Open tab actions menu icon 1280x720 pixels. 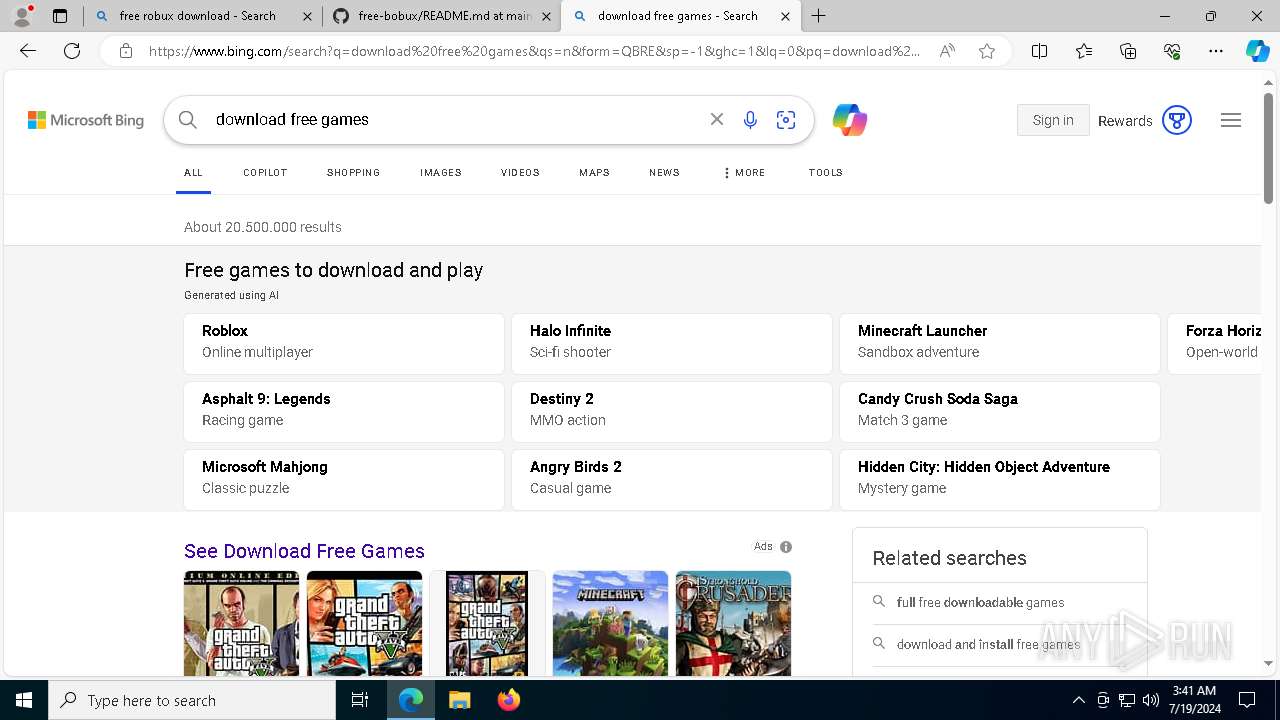(60, 16)
